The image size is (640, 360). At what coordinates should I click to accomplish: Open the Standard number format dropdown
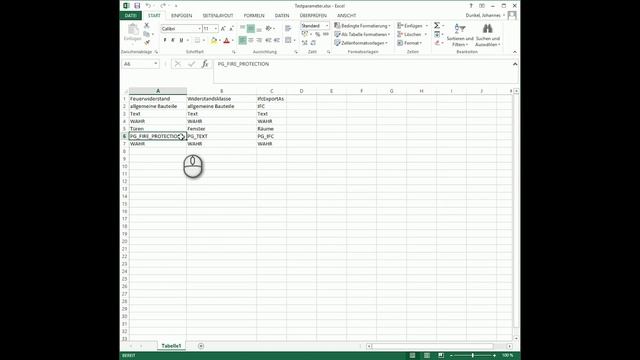327,26
